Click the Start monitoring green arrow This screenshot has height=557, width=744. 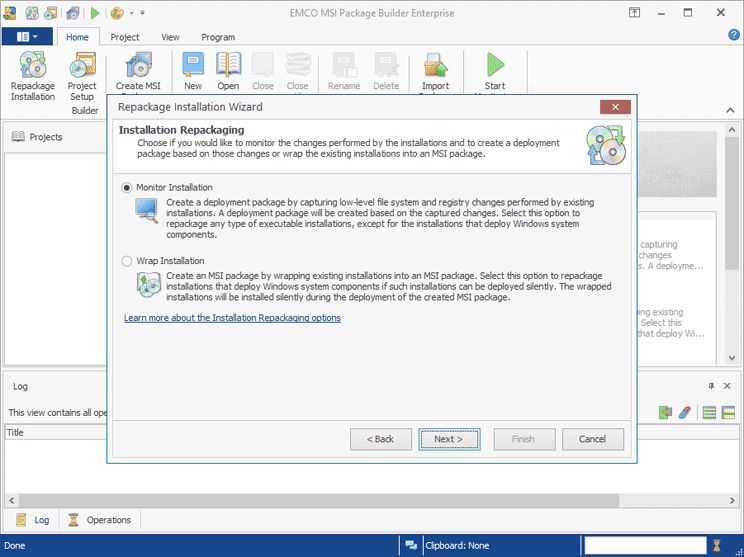tap(494, 65)
